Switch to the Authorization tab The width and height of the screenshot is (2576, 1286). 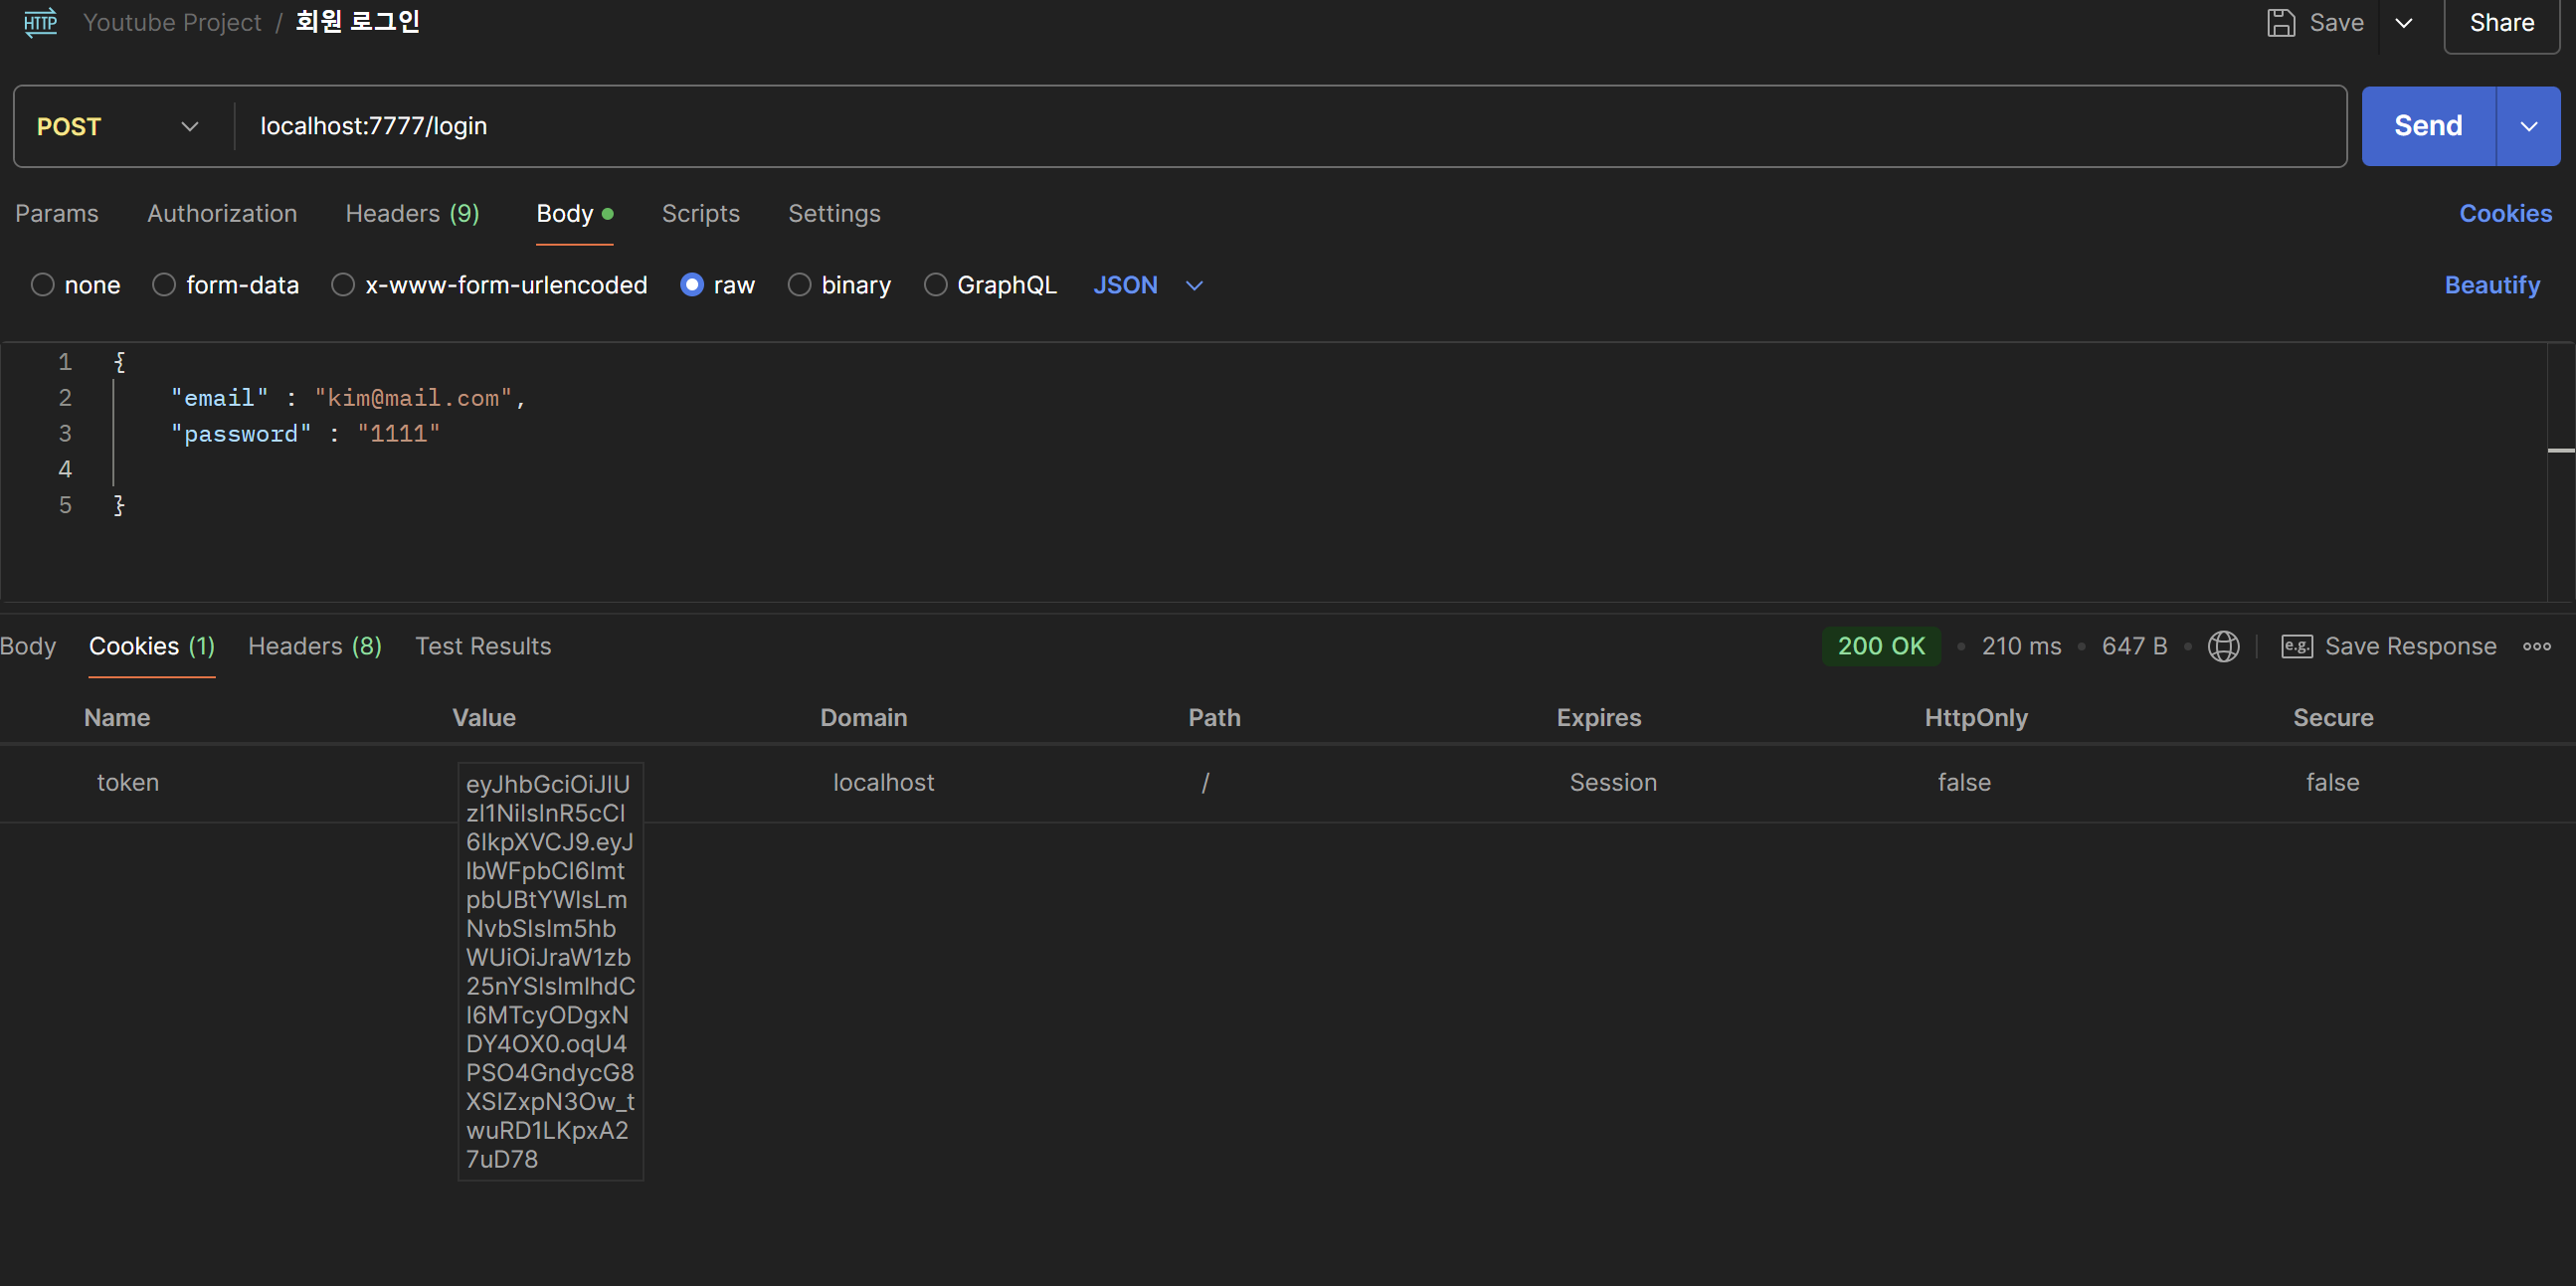click(222, 213)
